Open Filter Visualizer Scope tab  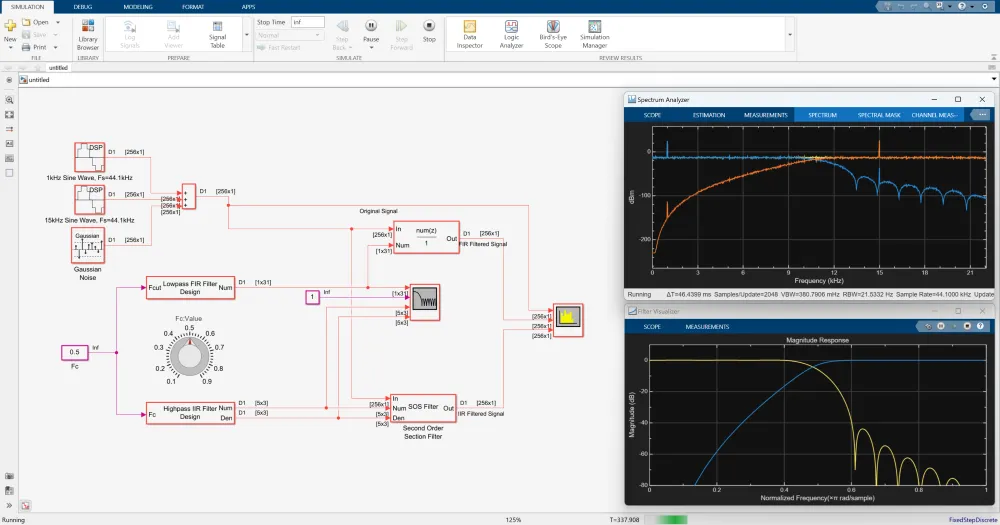coord(652,327)
